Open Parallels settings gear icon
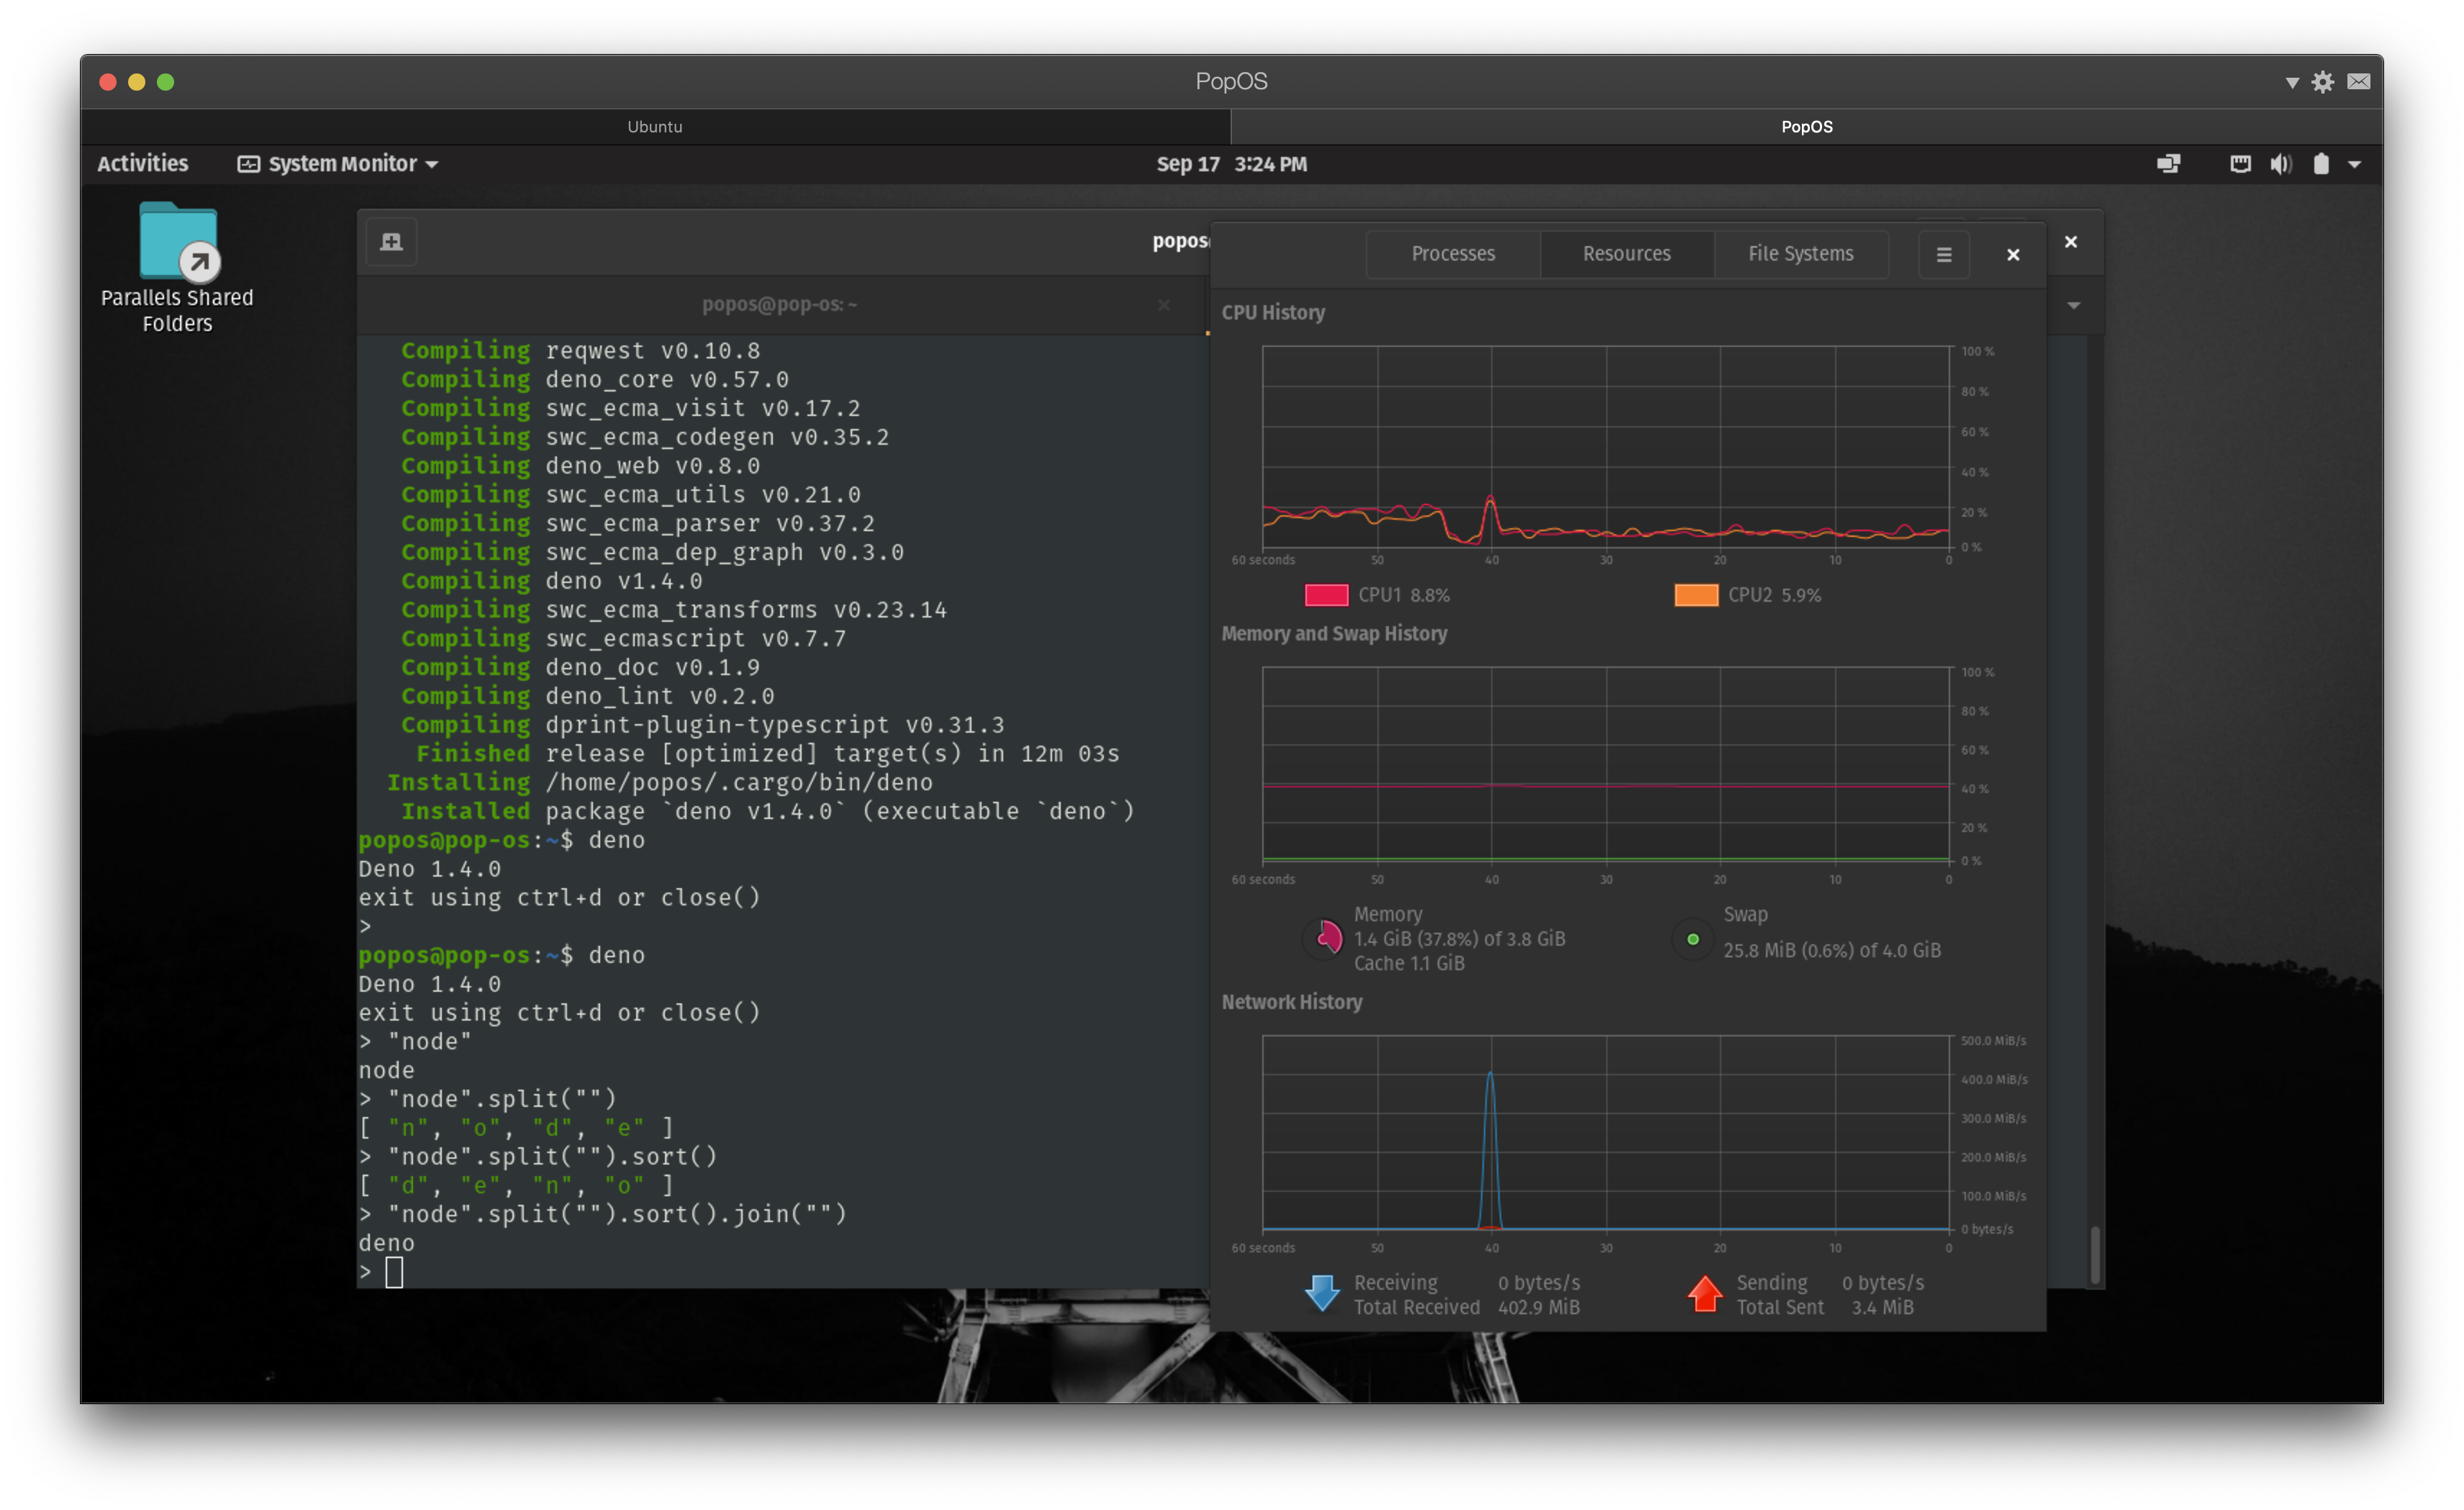 [x=2323, y=82]
